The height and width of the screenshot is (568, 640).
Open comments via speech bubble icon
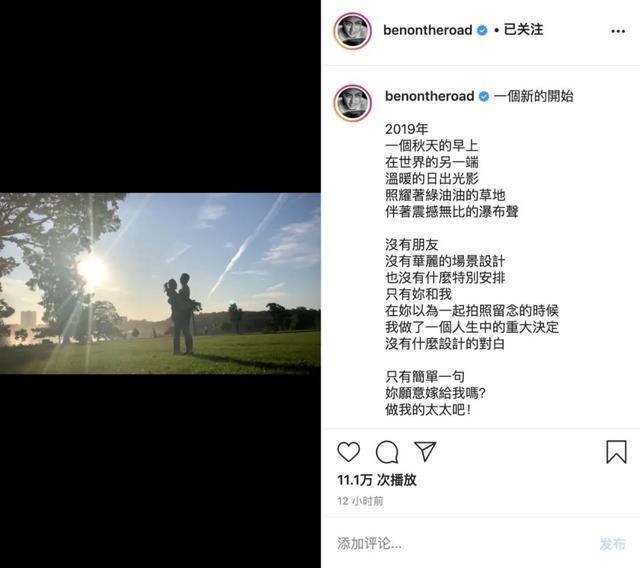387,452
